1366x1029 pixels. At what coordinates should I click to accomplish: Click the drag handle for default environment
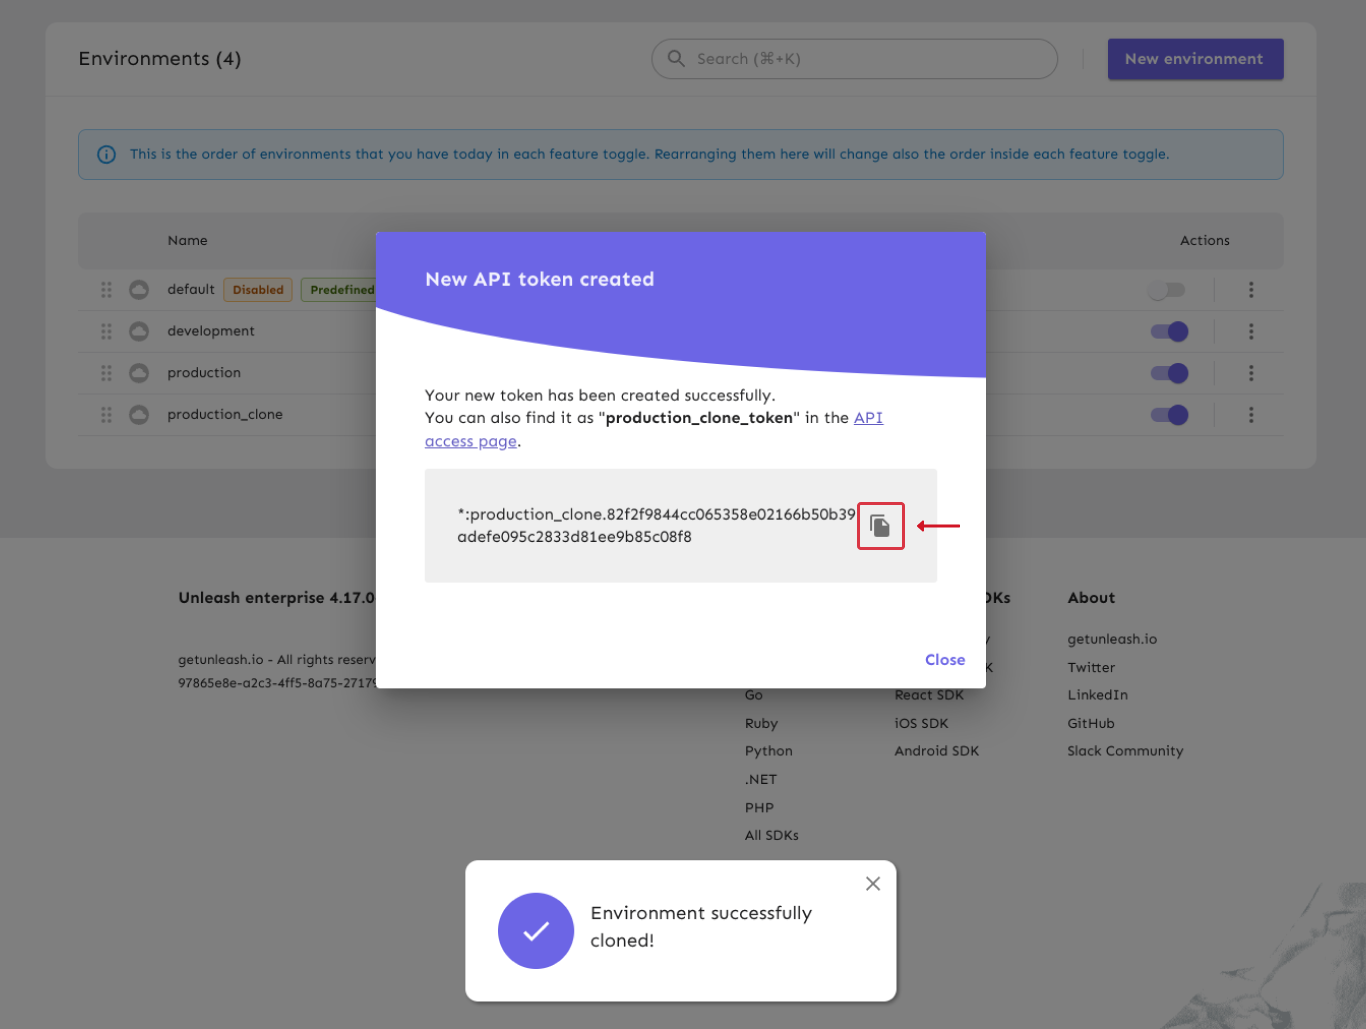[x=107, y=290]
